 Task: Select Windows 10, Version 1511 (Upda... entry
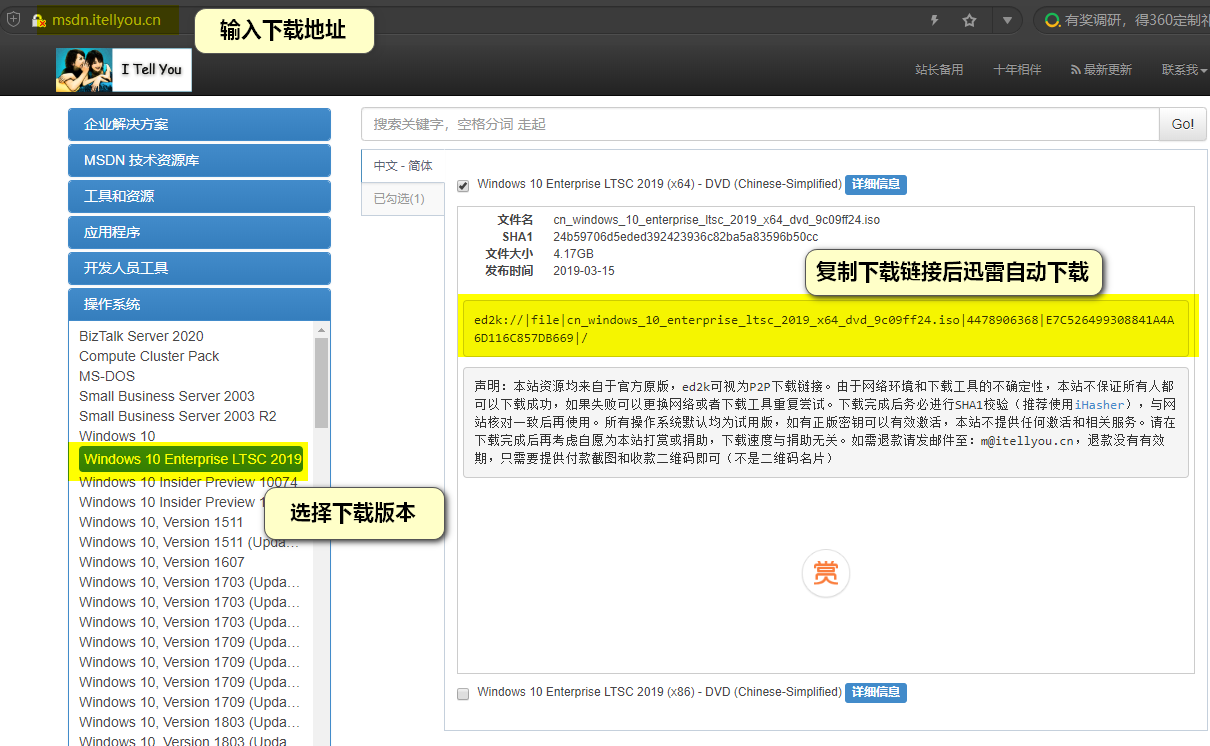point(189,542)
